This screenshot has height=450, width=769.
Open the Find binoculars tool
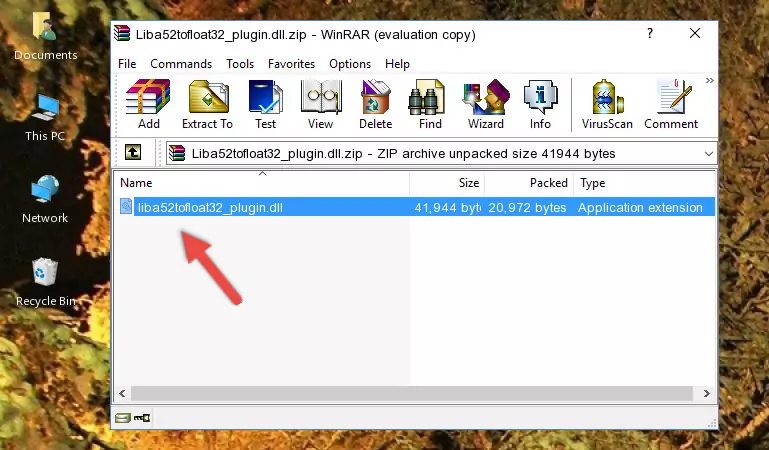click(430, 104)
